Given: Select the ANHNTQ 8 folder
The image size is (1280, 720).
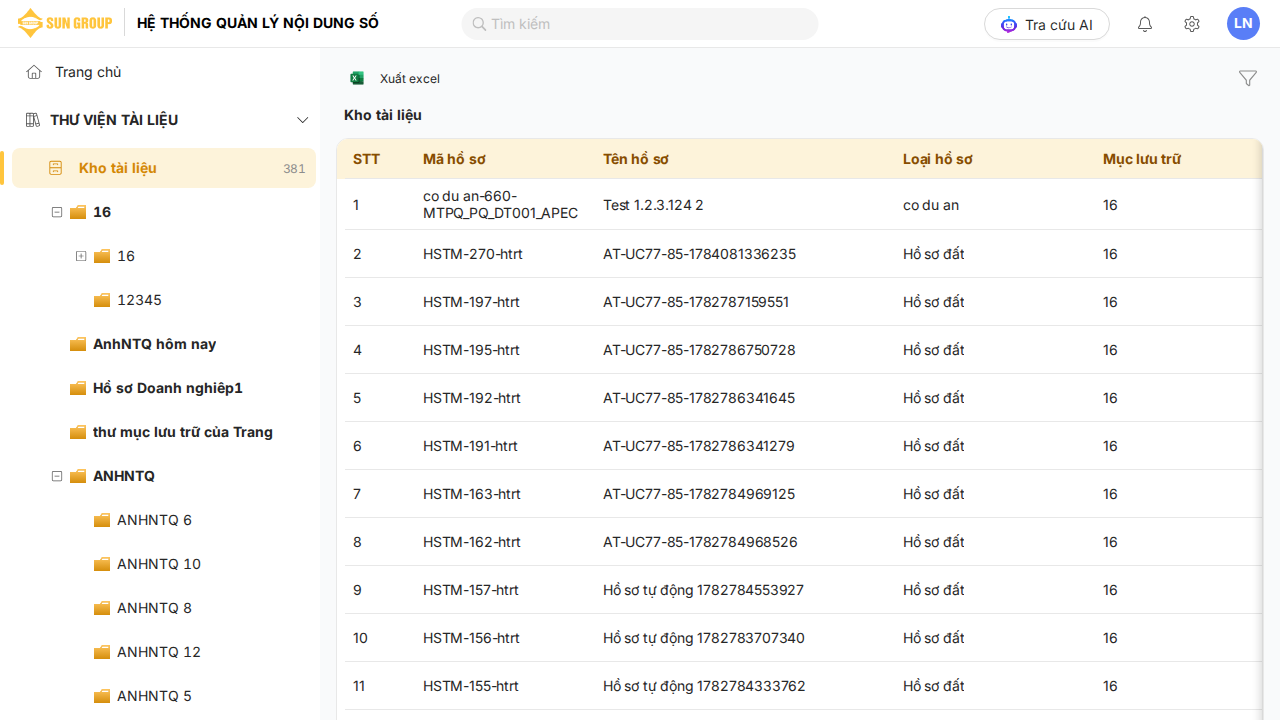Looking at the screenshot, I should 154,608.
